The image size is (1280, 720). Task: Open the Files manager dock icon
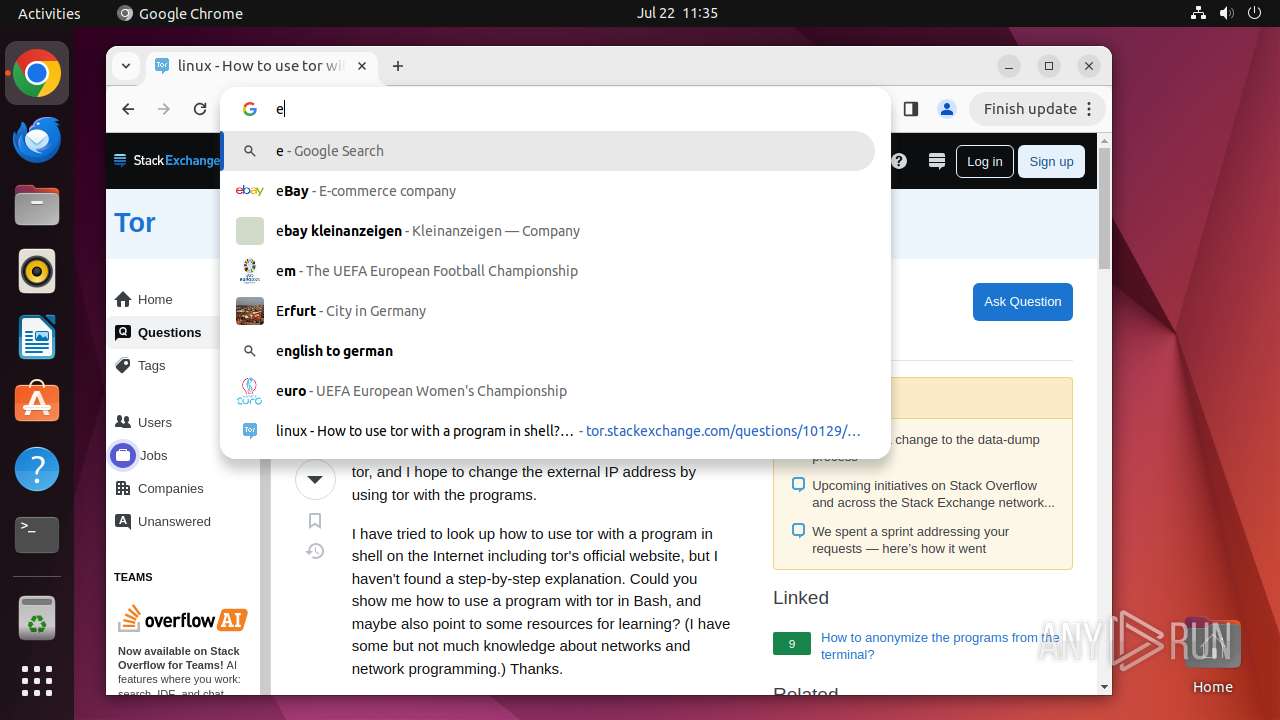pos(37,206)
